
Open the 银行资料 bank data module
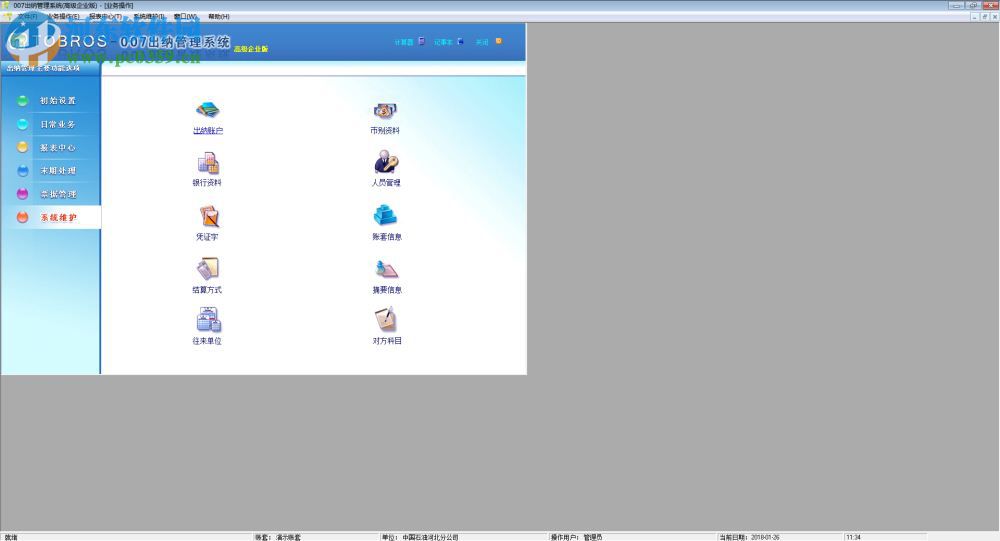(207, 170)
